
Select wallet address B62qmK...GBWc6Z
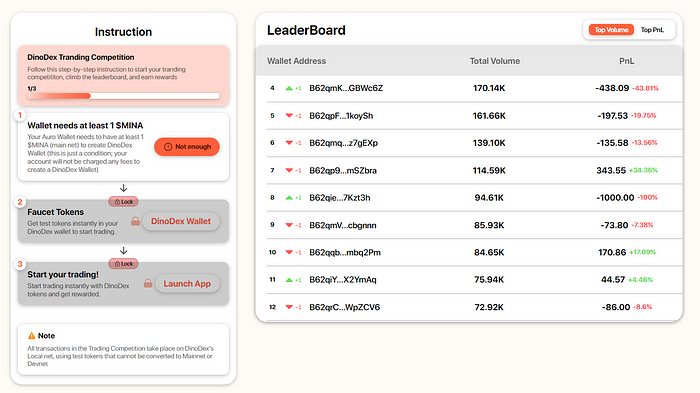346,88
